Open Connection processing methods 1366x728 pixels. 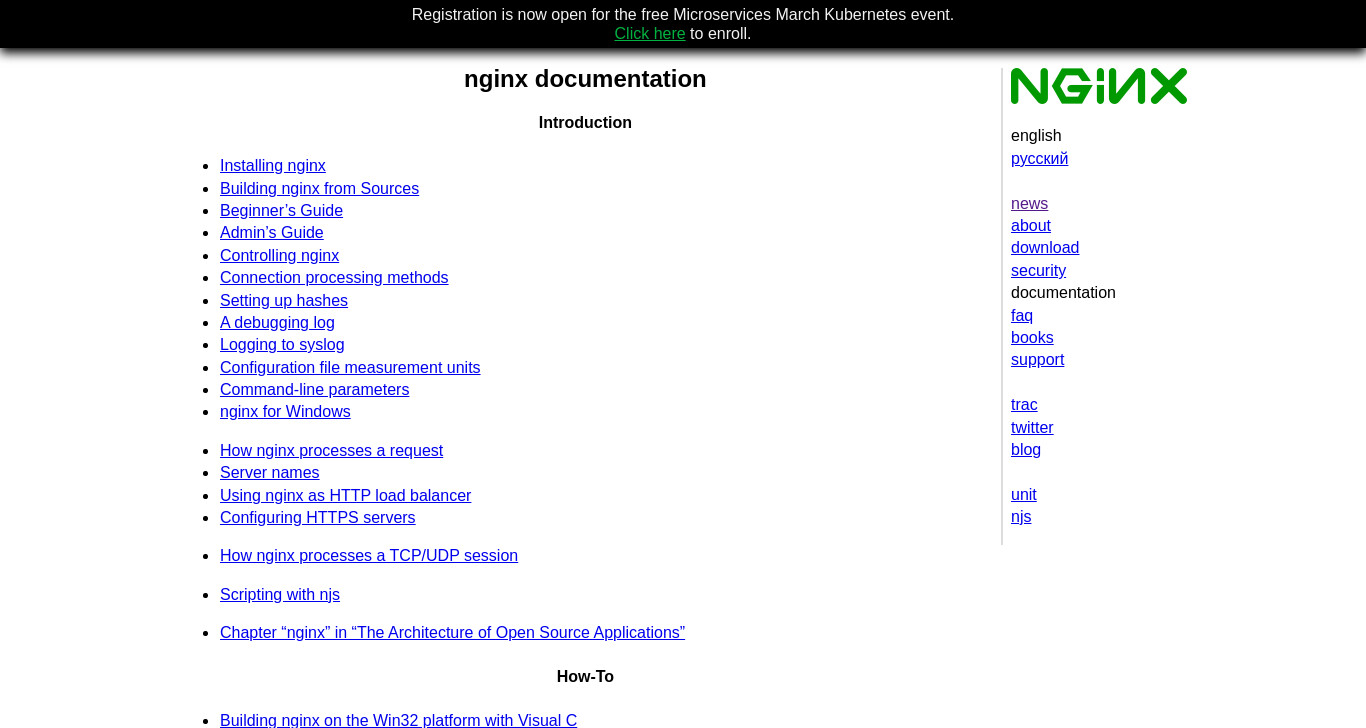(x=334, y=278)
